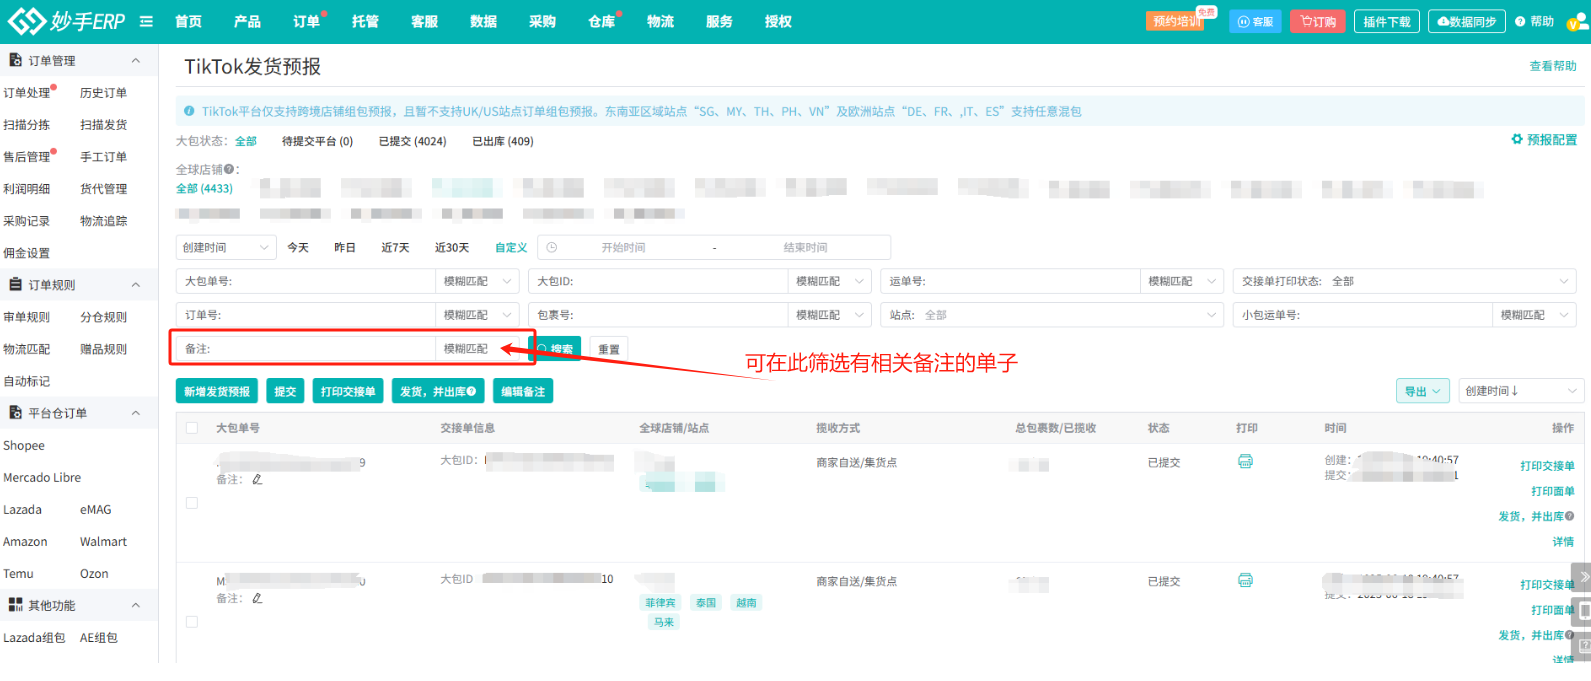Click the clock icon in date range field

[552, 247]
